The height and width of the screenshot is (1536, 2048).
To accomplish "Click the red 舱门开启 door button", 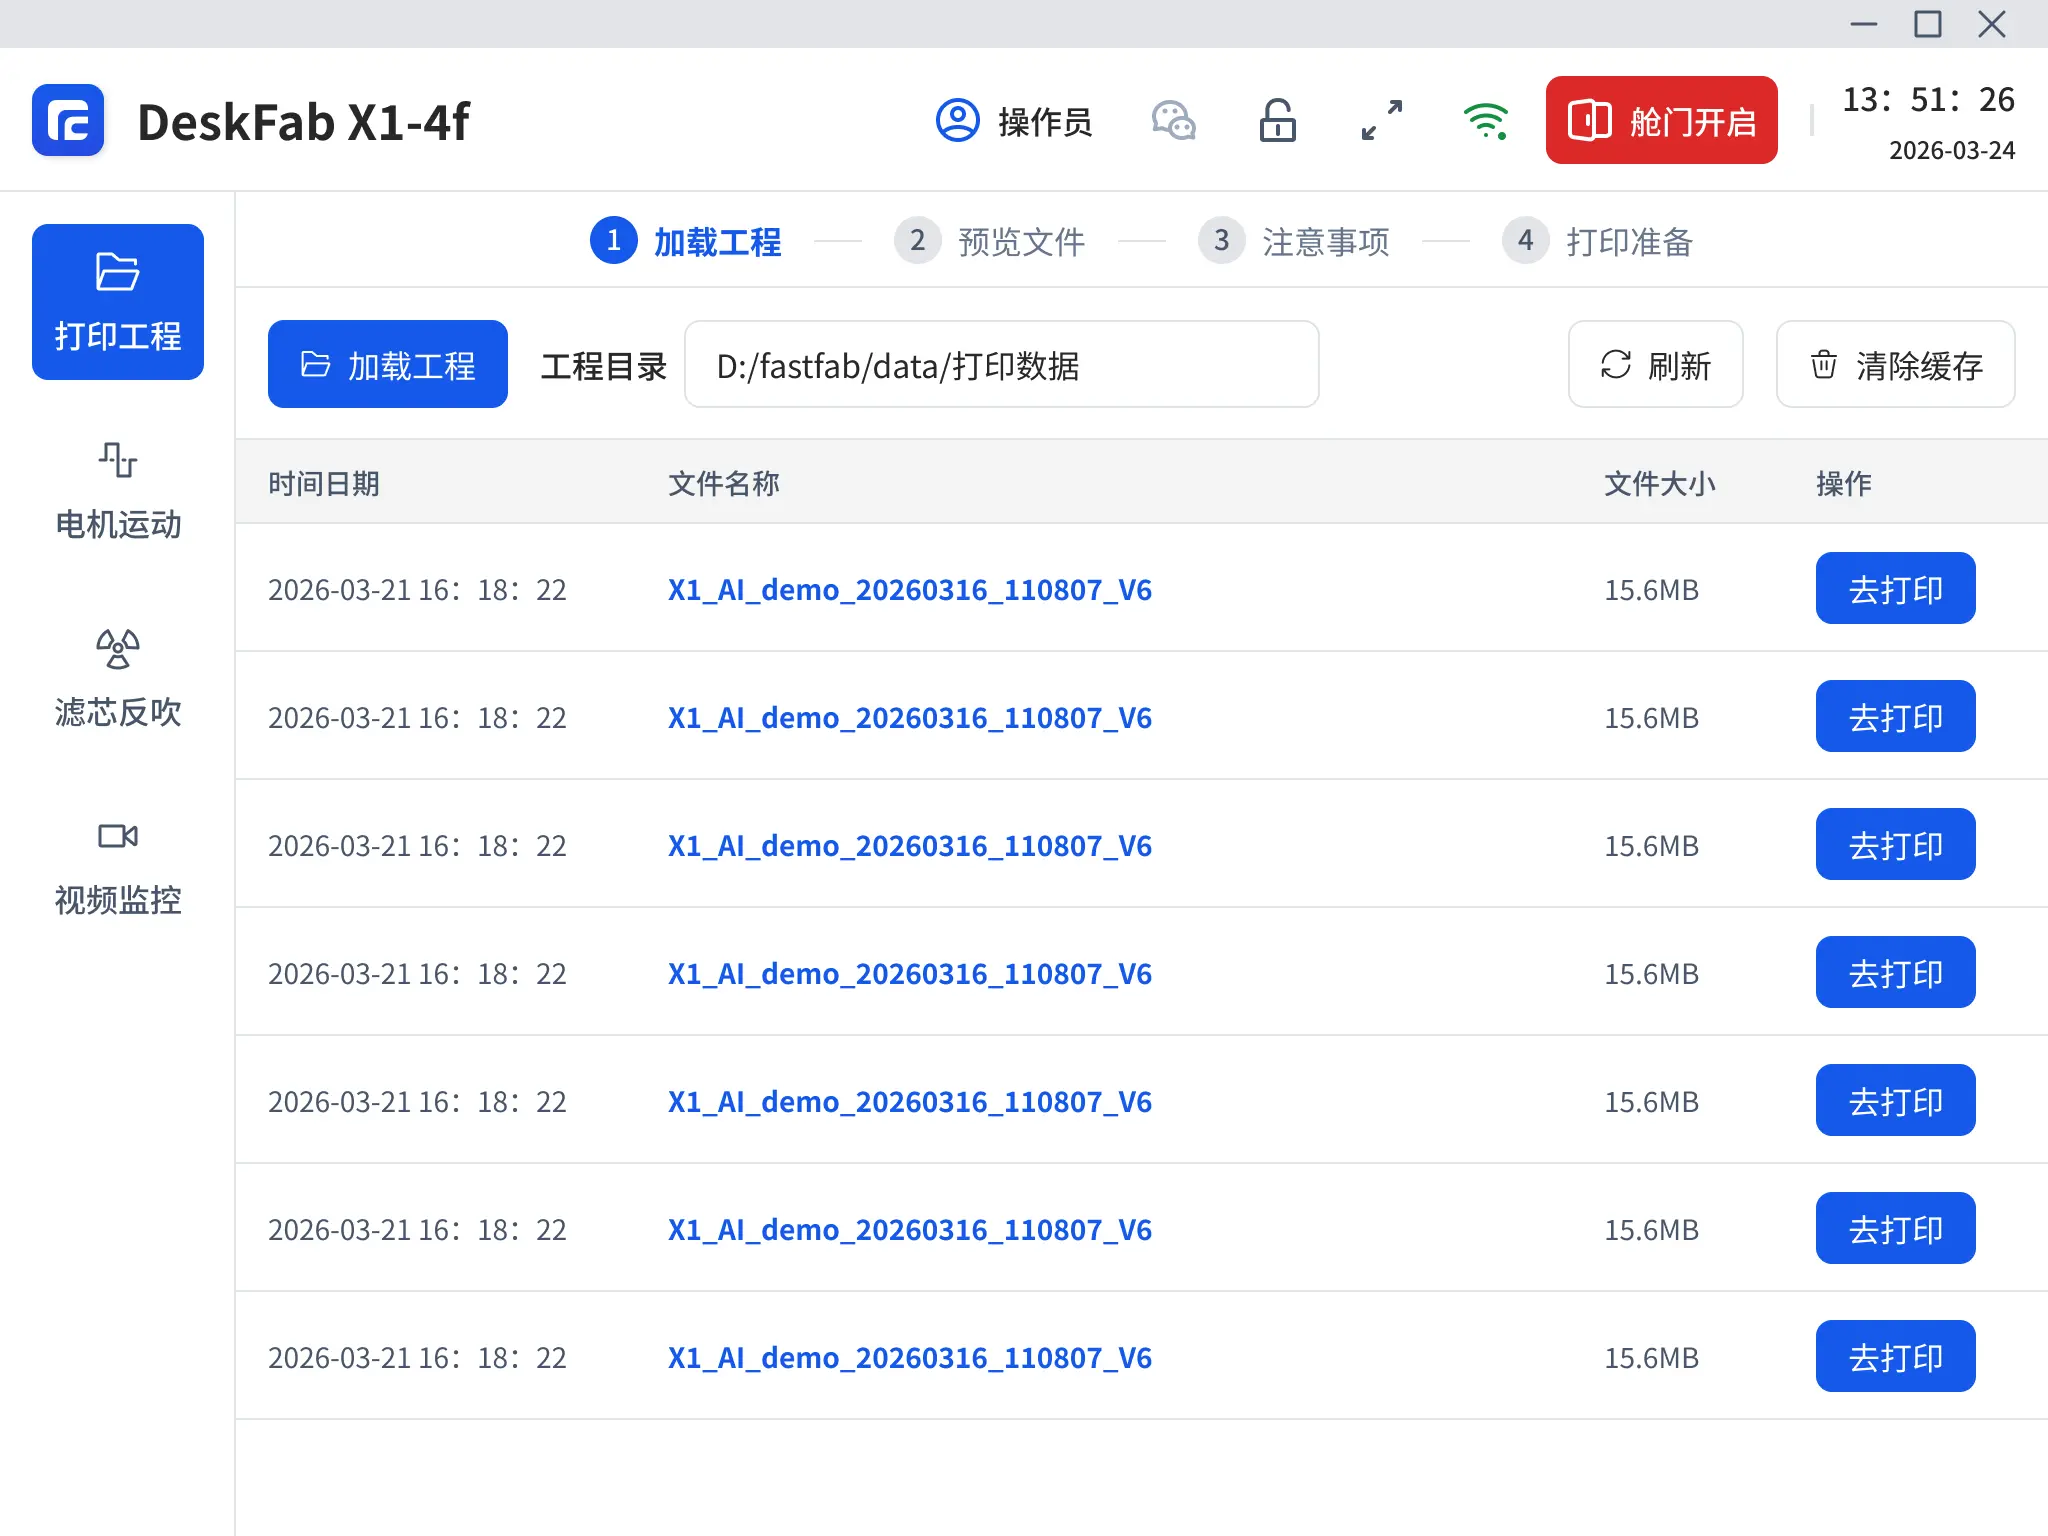I will [x=1661, y=121].
